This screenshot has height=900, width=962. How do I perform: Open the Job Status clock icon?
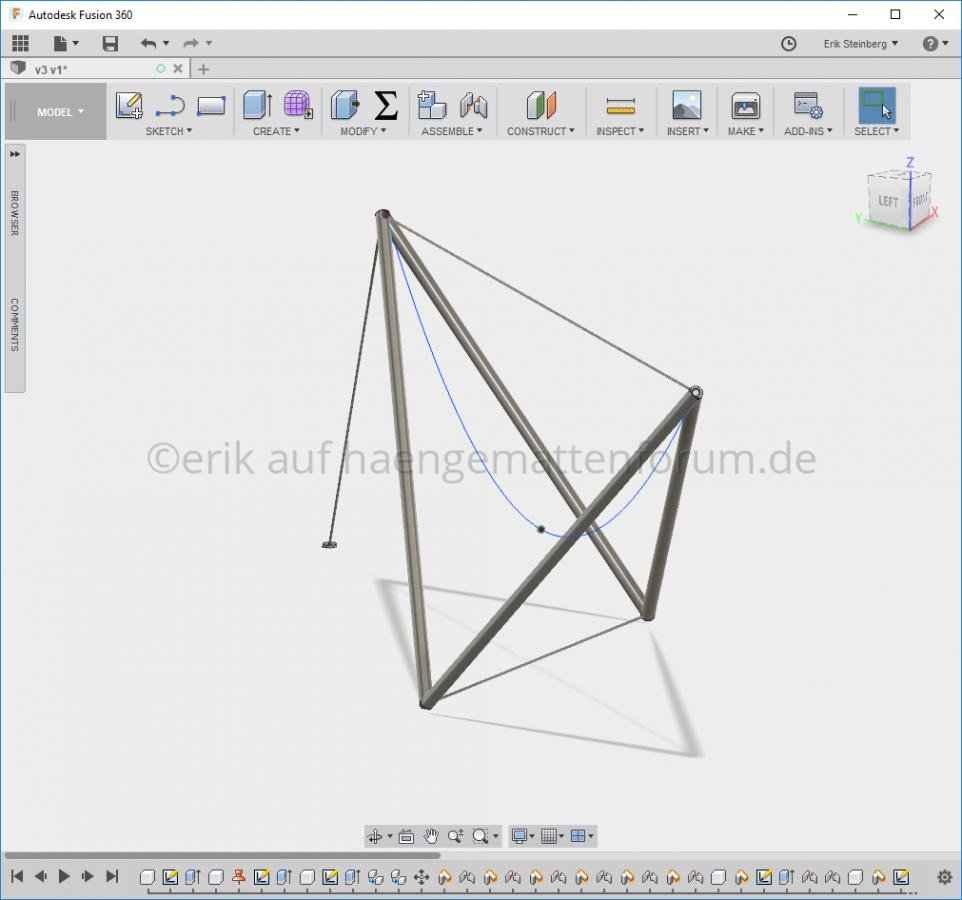click(788, 44)
